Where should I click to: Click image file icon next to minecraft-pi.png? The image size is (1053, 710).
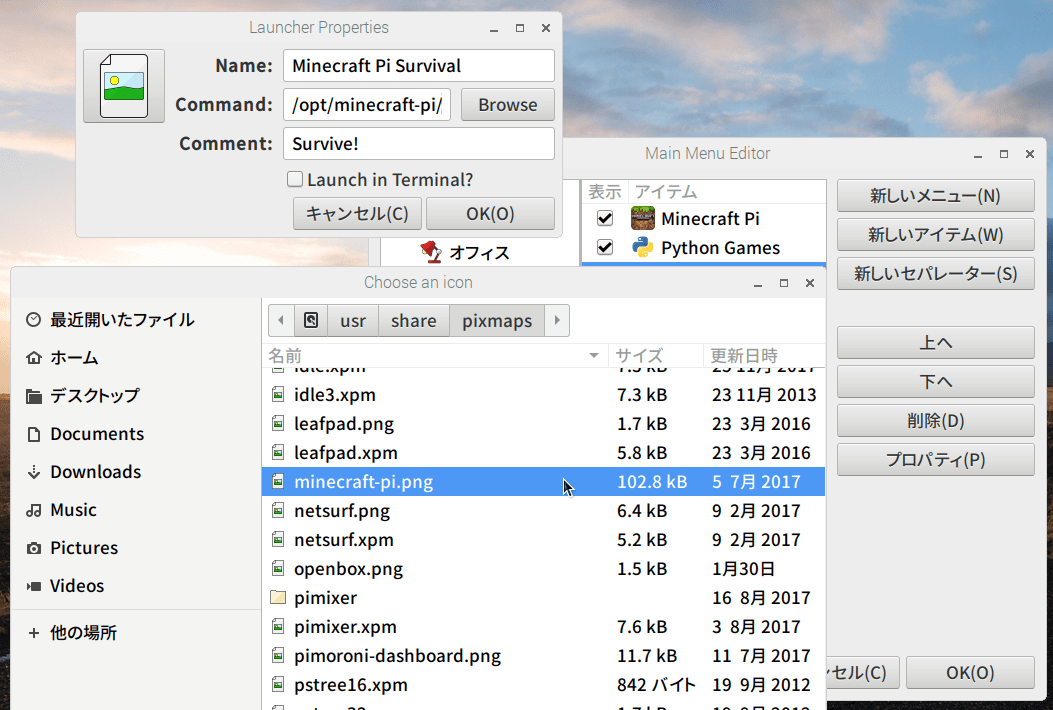(278, 481)
